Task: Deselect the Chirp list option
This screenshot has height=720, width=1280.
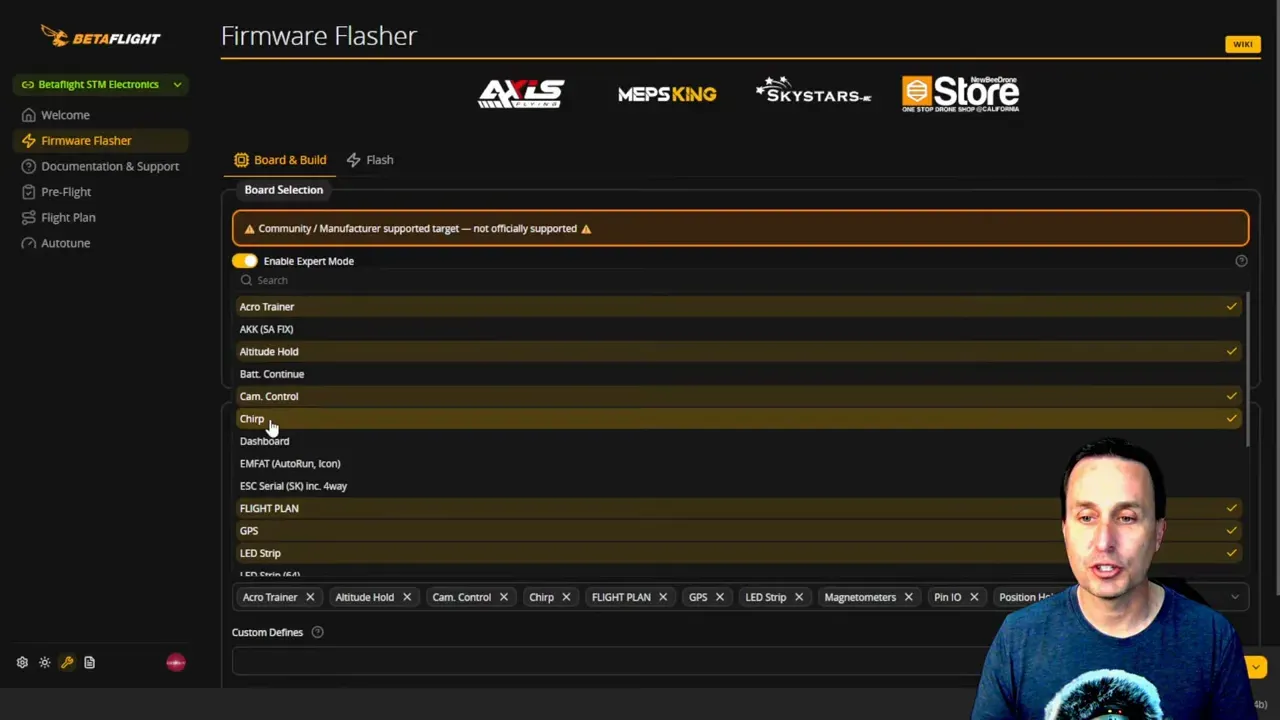Action: pos(740,419)
